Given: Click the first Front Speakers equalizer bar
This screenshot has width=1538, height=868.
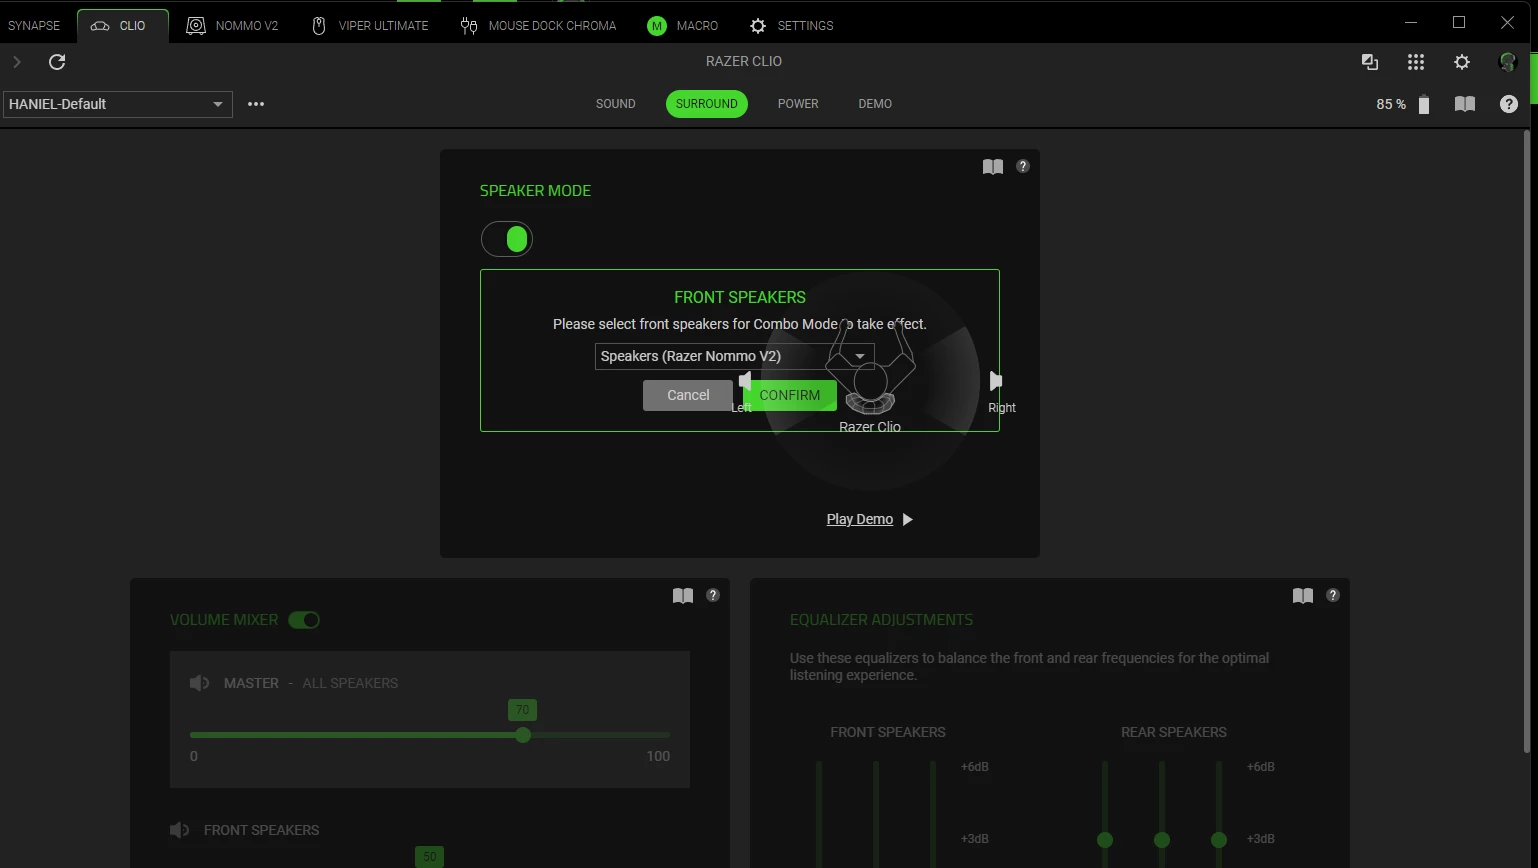Looking at the screenshot, I should 819,813.
